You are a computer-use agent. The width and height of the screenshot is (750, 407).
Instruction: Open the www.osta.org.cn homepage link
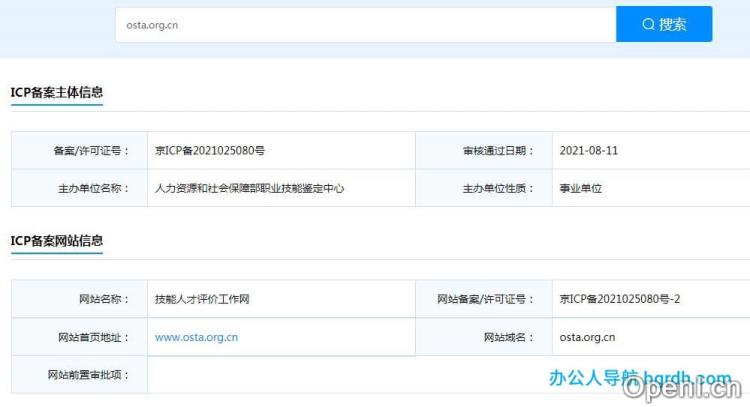pyautogui.click(x=196, y=337)
